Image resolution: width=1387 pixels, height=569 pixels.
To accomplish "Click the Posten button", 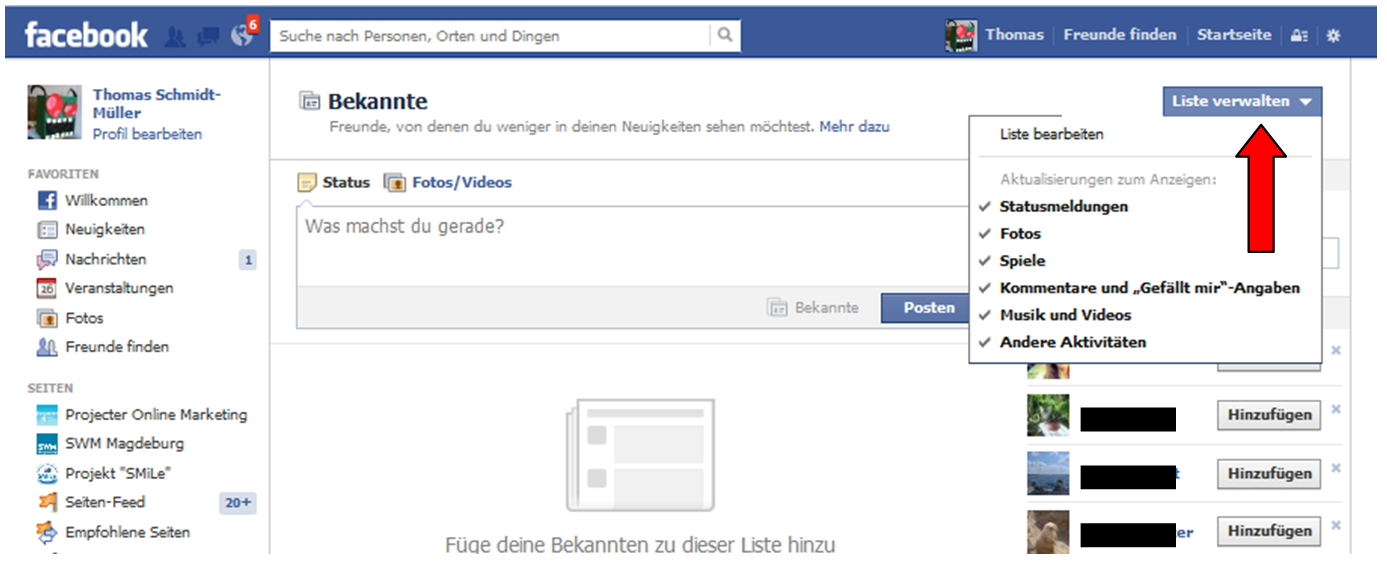I will (x=929, y=308).
